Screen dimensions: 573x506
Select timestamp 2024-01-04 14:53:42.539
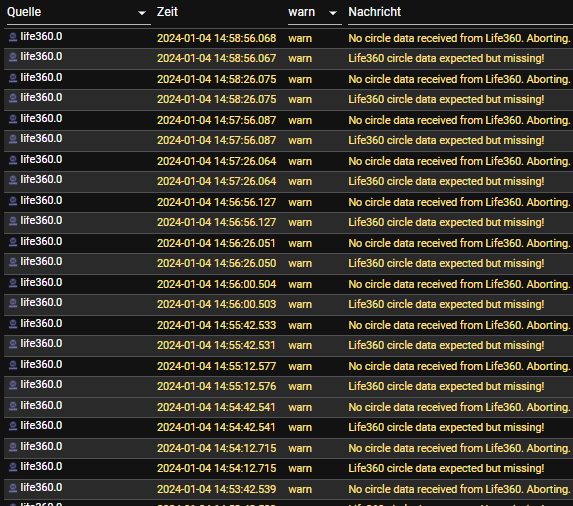(216, 489)
